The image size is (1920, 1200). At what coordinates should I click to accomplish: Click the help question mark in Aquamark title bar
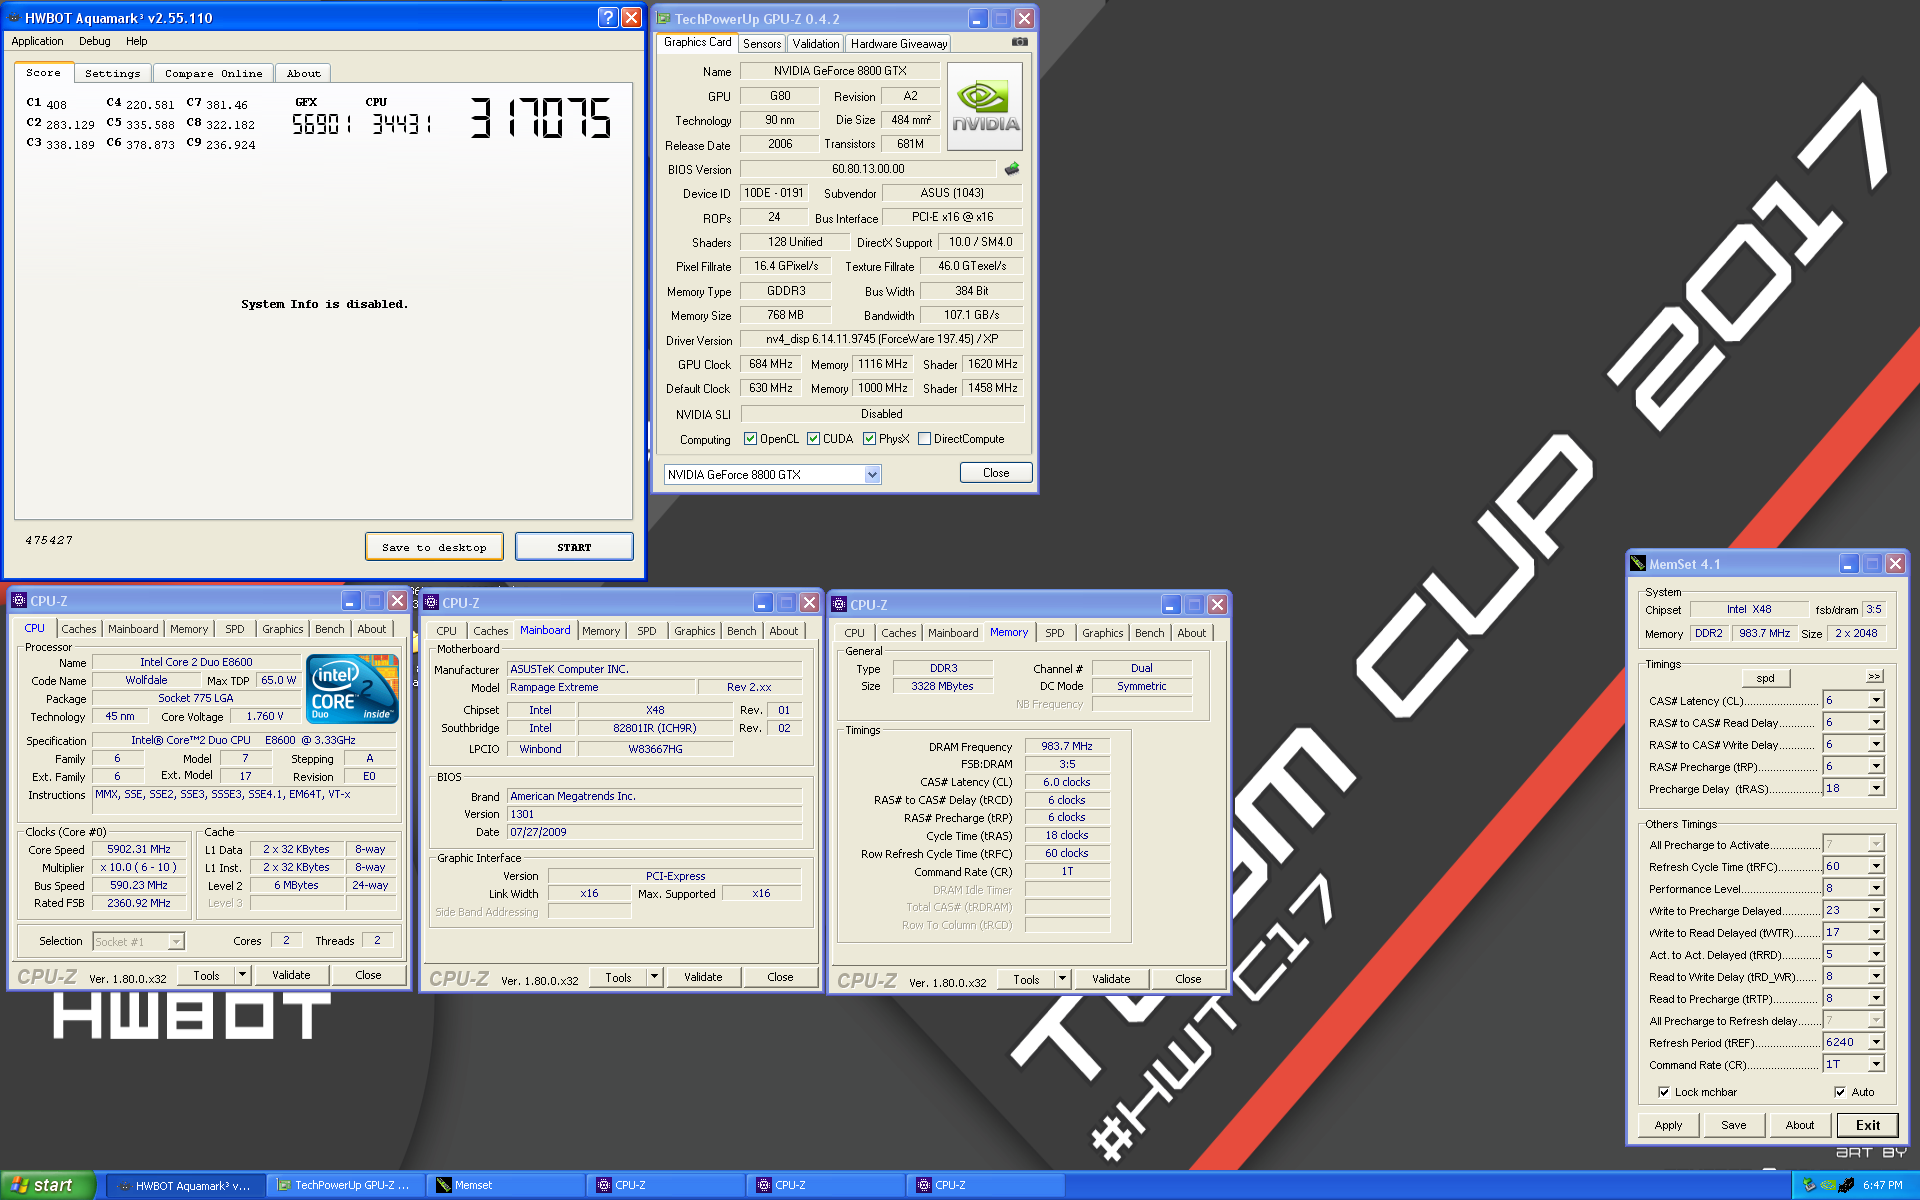[608, 17]
